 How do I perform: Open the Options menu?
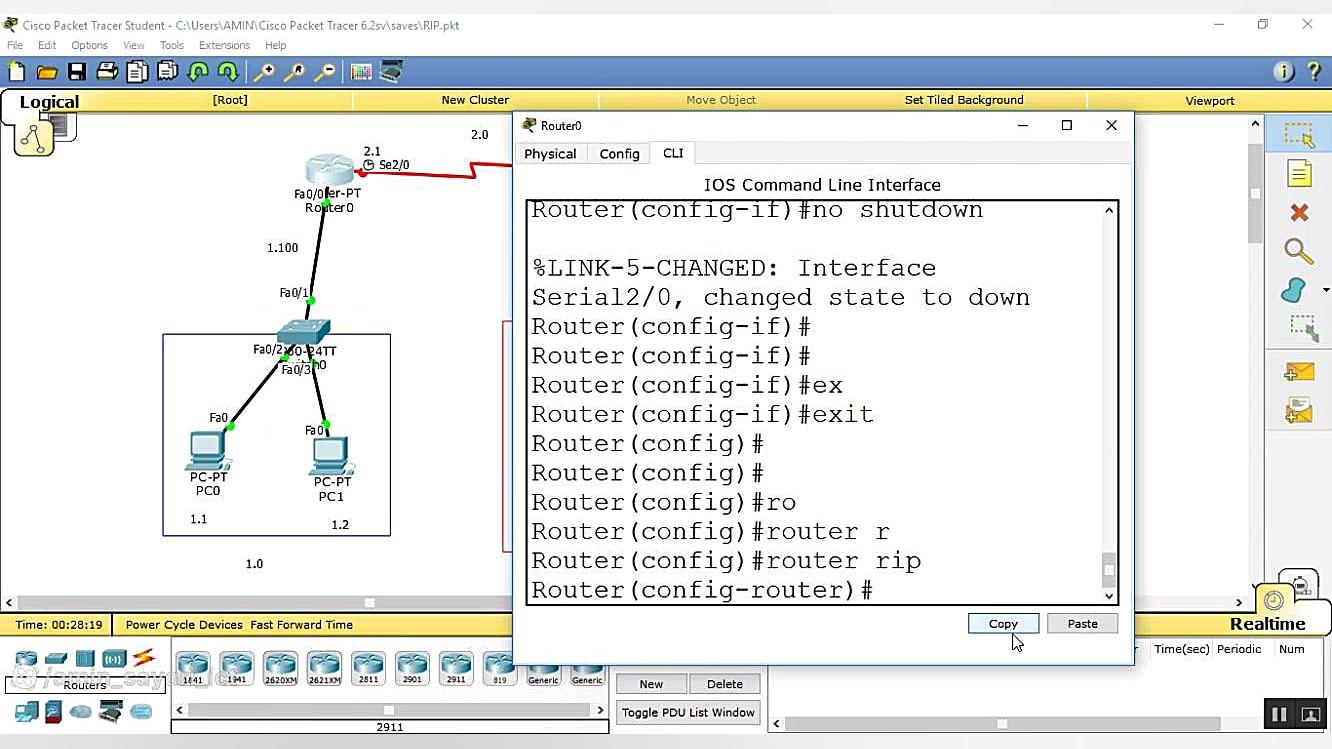pos(89,45)
